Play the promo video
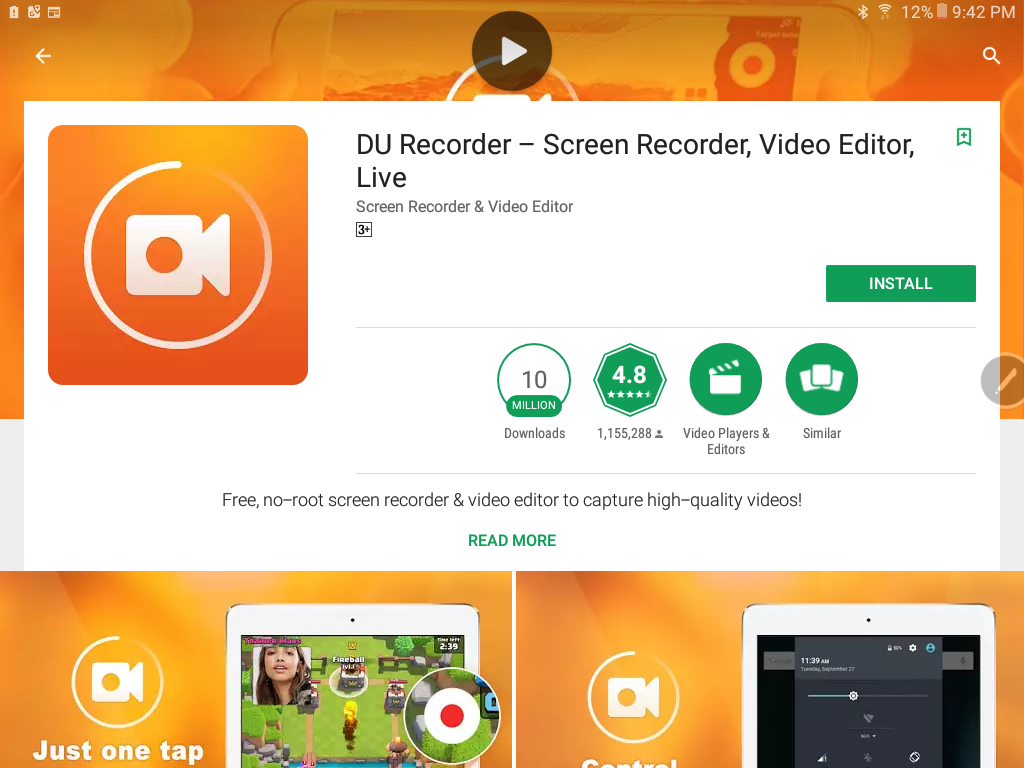1024x768 pixels. [x=512, y=51]
